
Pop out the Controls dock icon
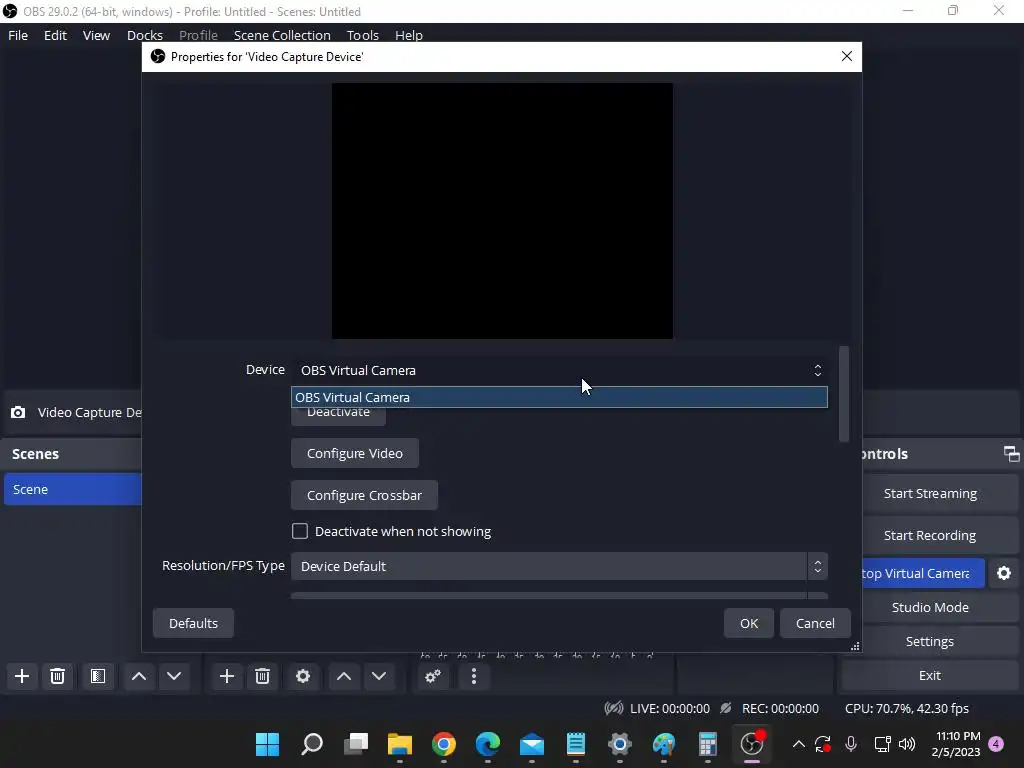tap(1012, 454)
